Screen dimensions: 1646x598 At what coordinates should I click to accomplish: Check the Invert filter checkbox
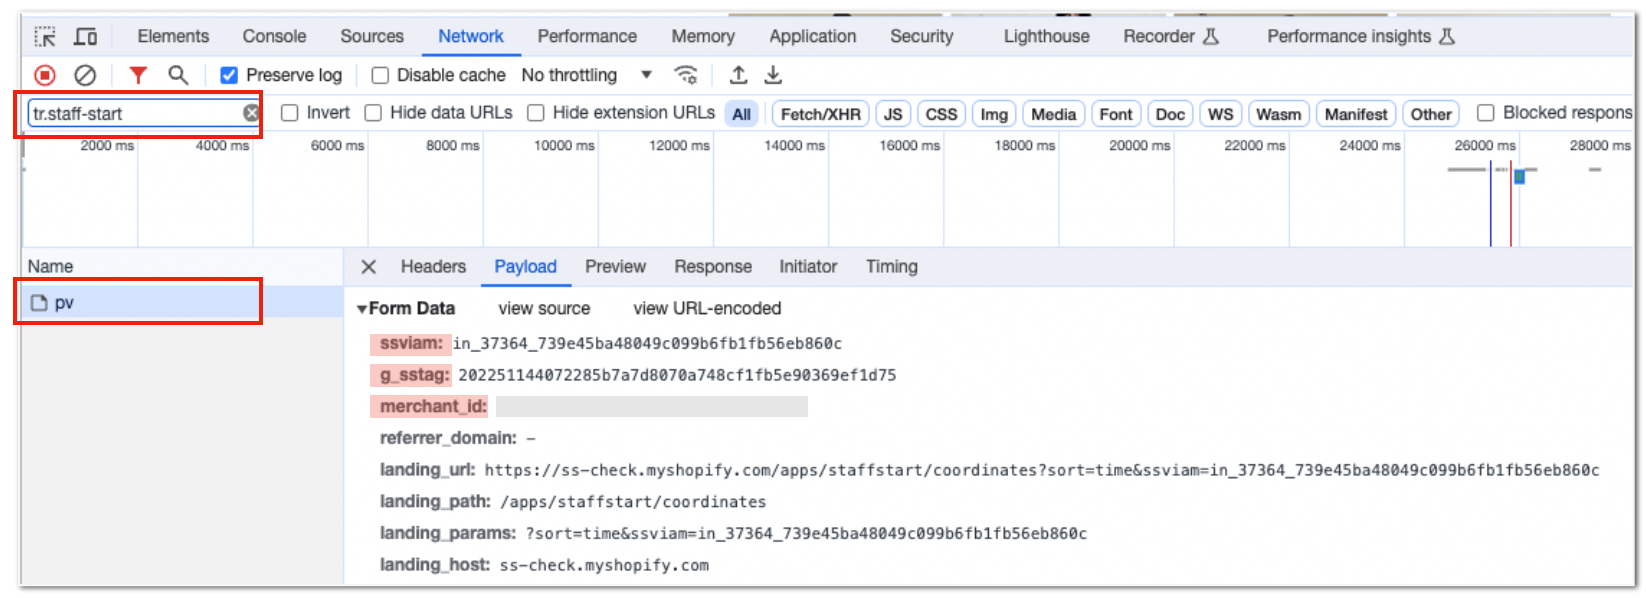tap(290, 113)
